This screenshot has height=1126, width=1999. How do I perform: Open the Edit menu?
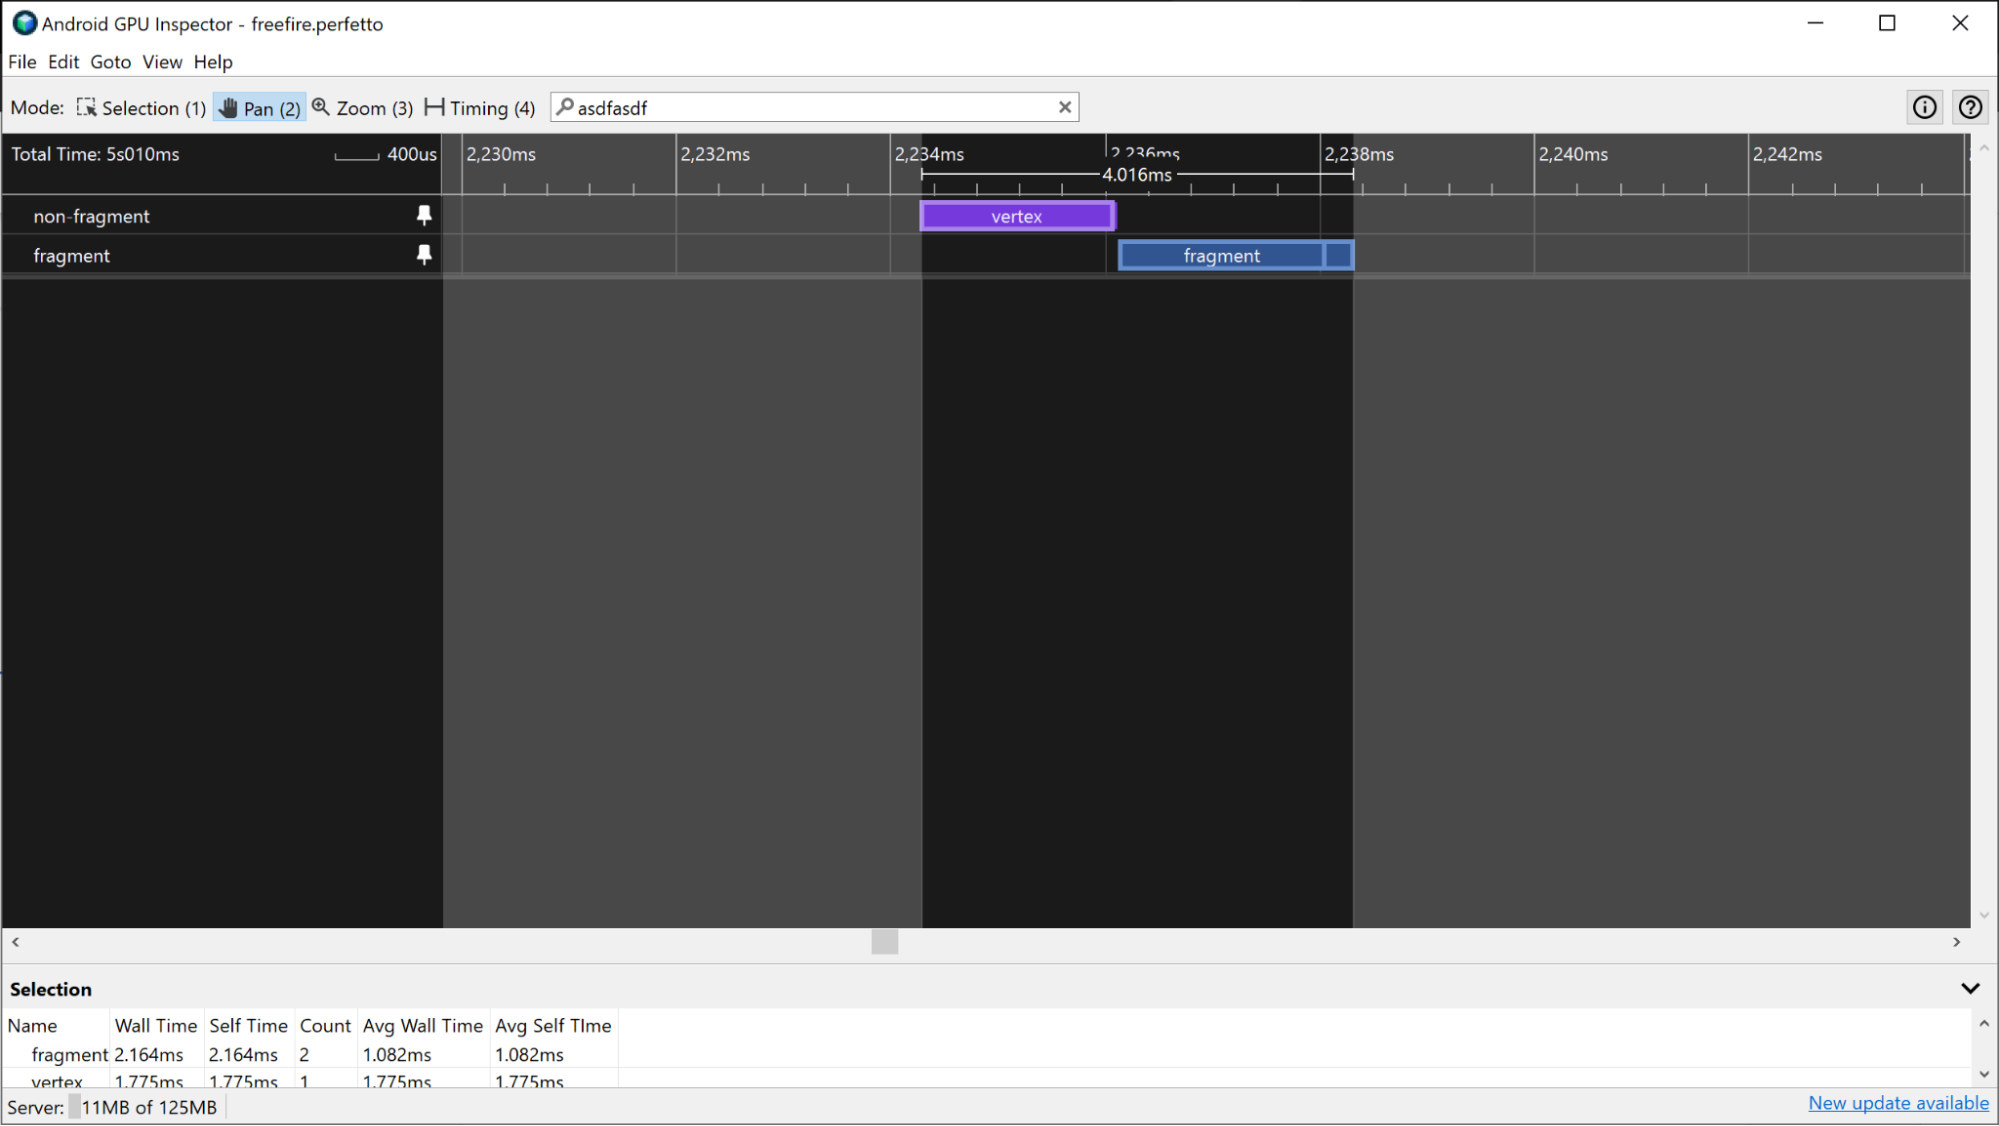click(x=62, y=62)
